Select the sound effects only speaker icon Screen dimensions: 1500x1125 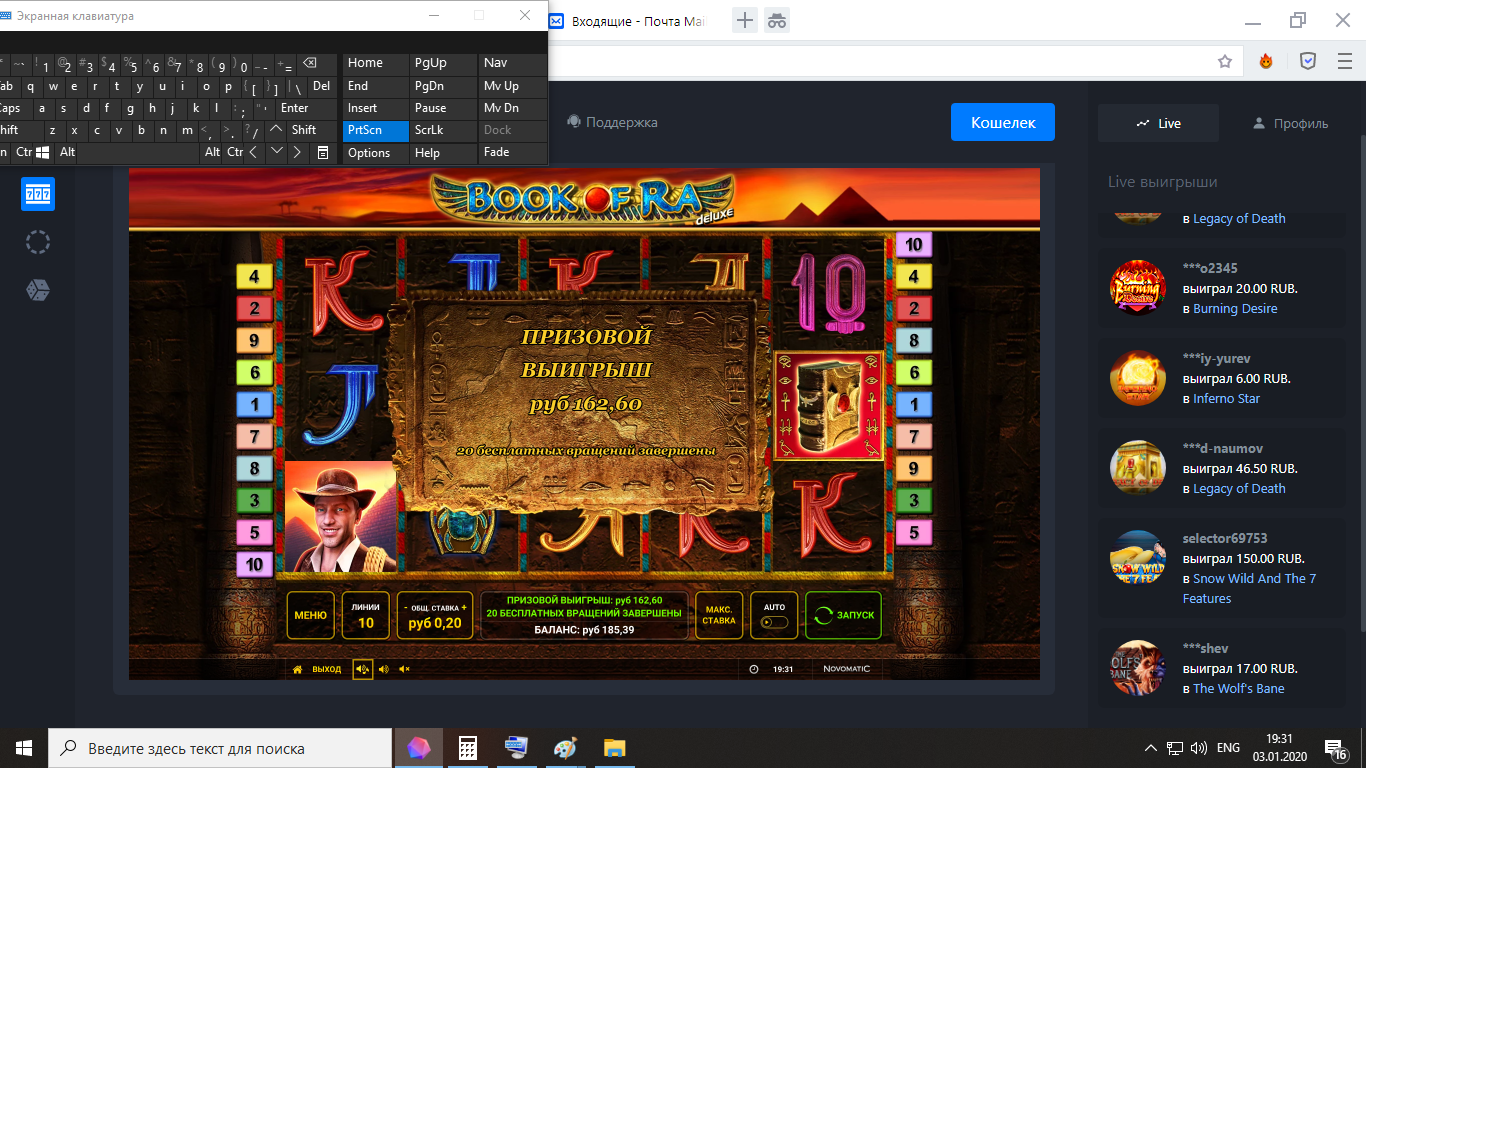(x=384, y=669)
